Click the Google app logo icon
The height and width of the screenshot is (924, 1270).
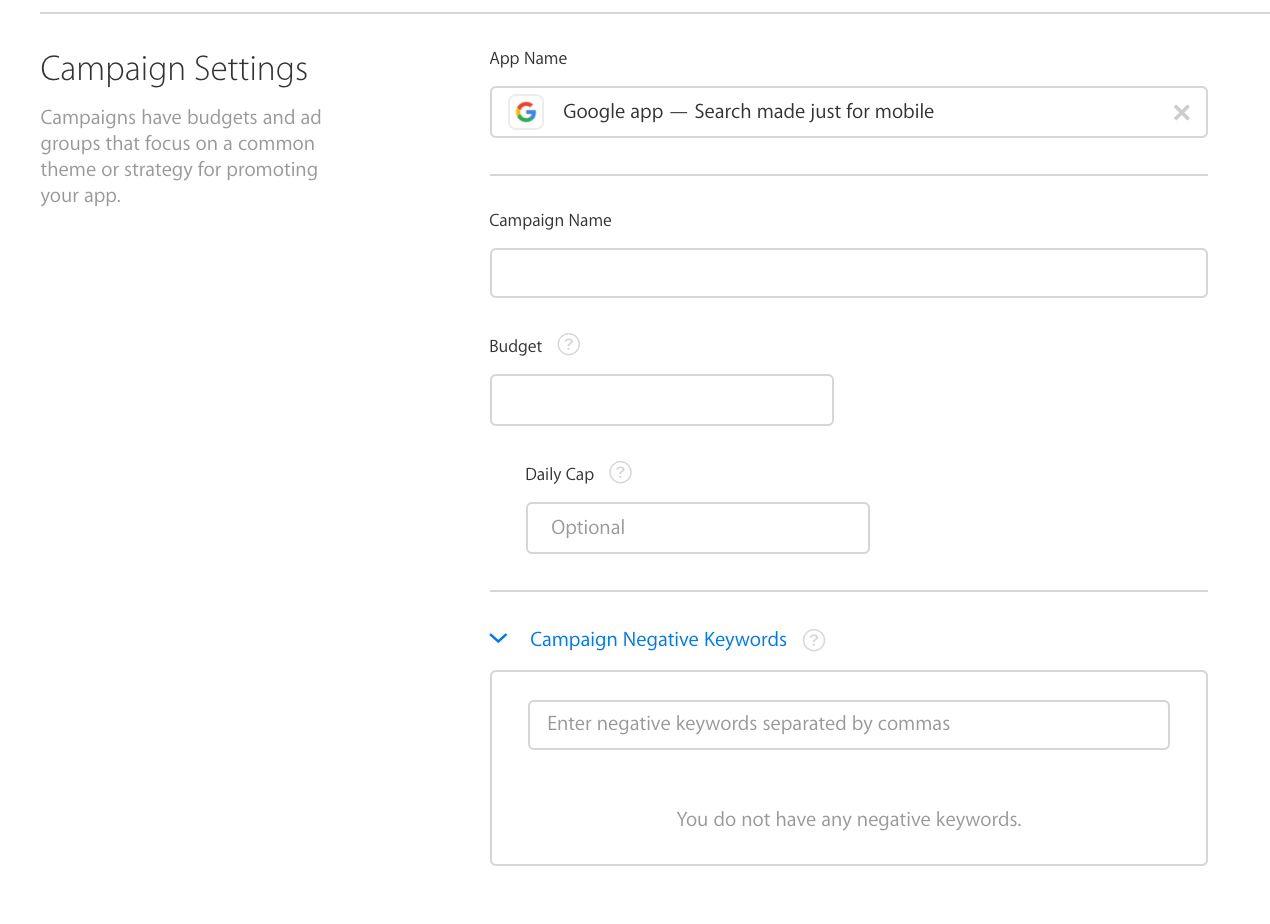point(526,112)
